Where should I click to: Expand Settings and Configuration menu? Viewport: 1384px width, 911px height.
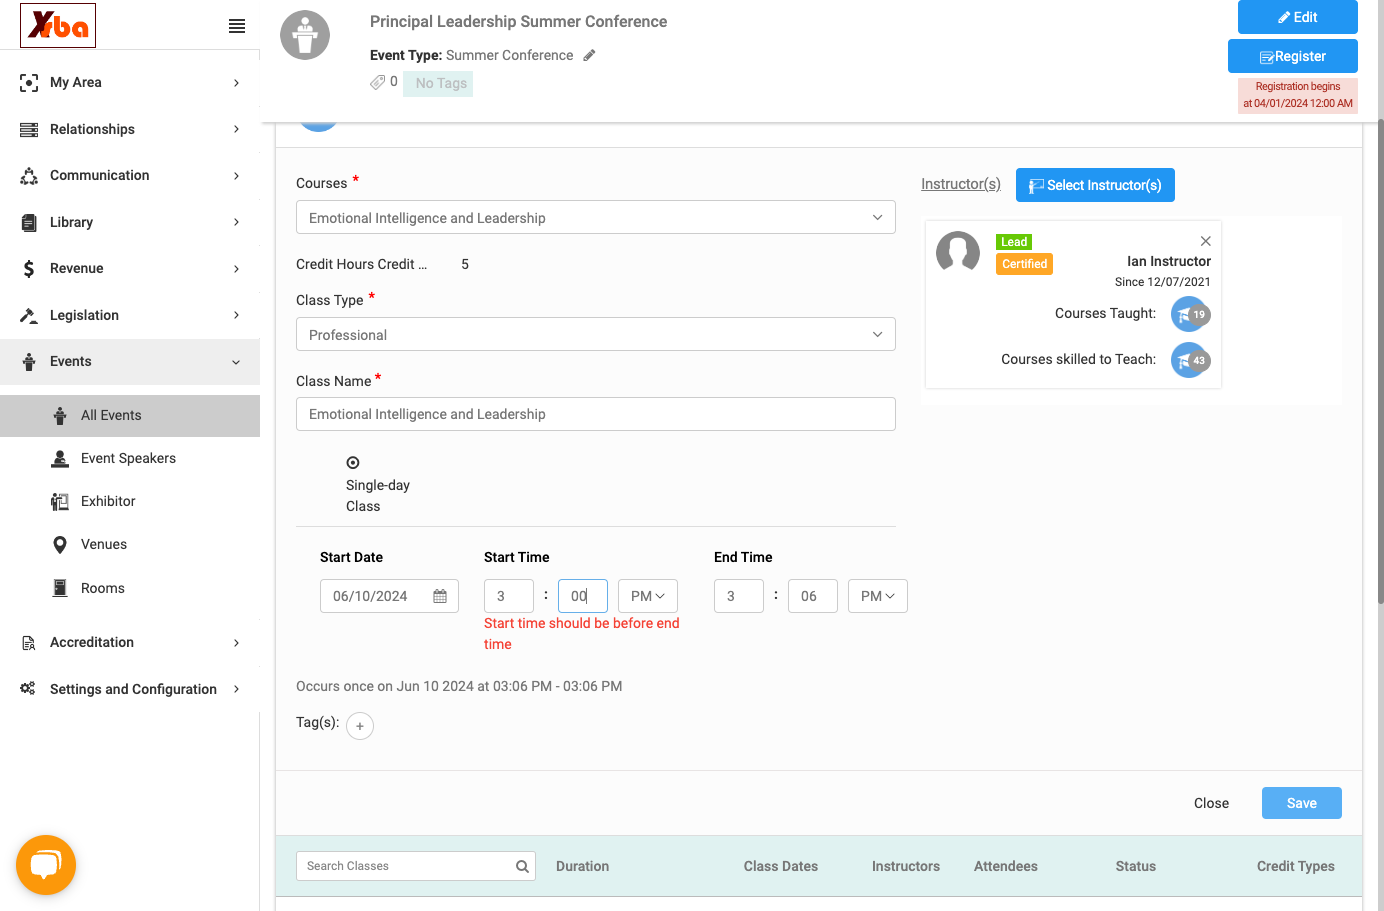pos(130,689)
